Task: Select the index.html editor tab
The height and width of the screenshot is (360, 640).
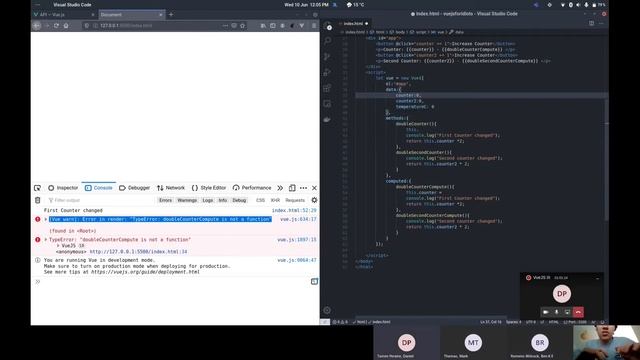Action: (355, 23)
